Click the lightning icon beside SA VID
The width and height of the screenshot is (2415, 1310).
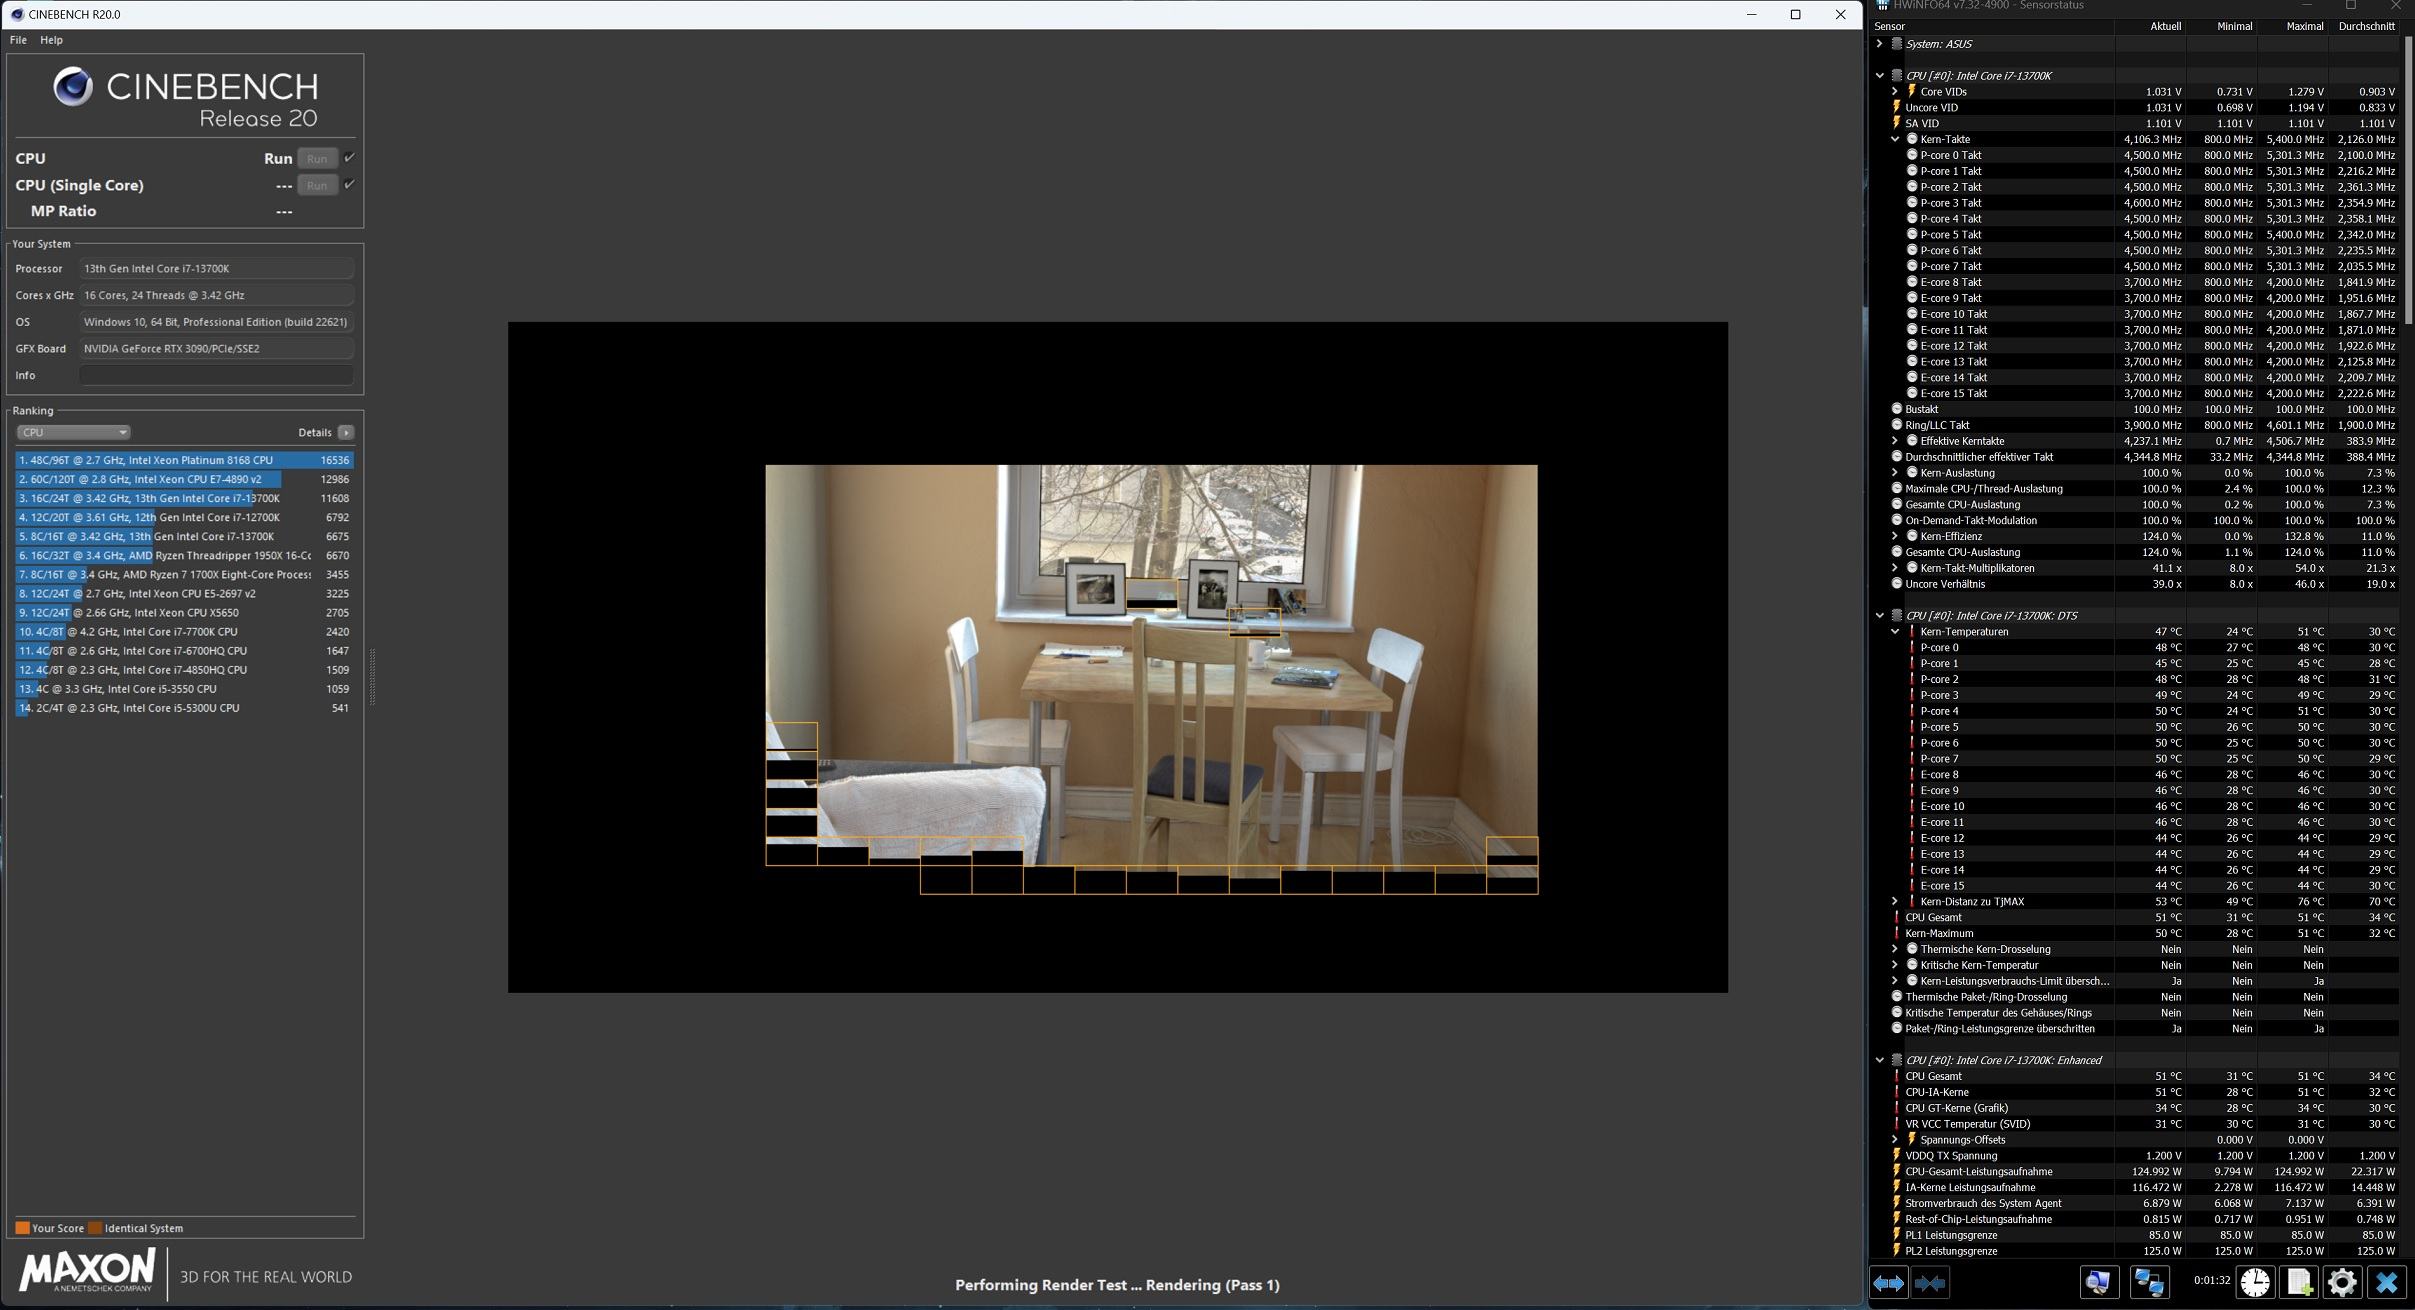coord(1897,123)
